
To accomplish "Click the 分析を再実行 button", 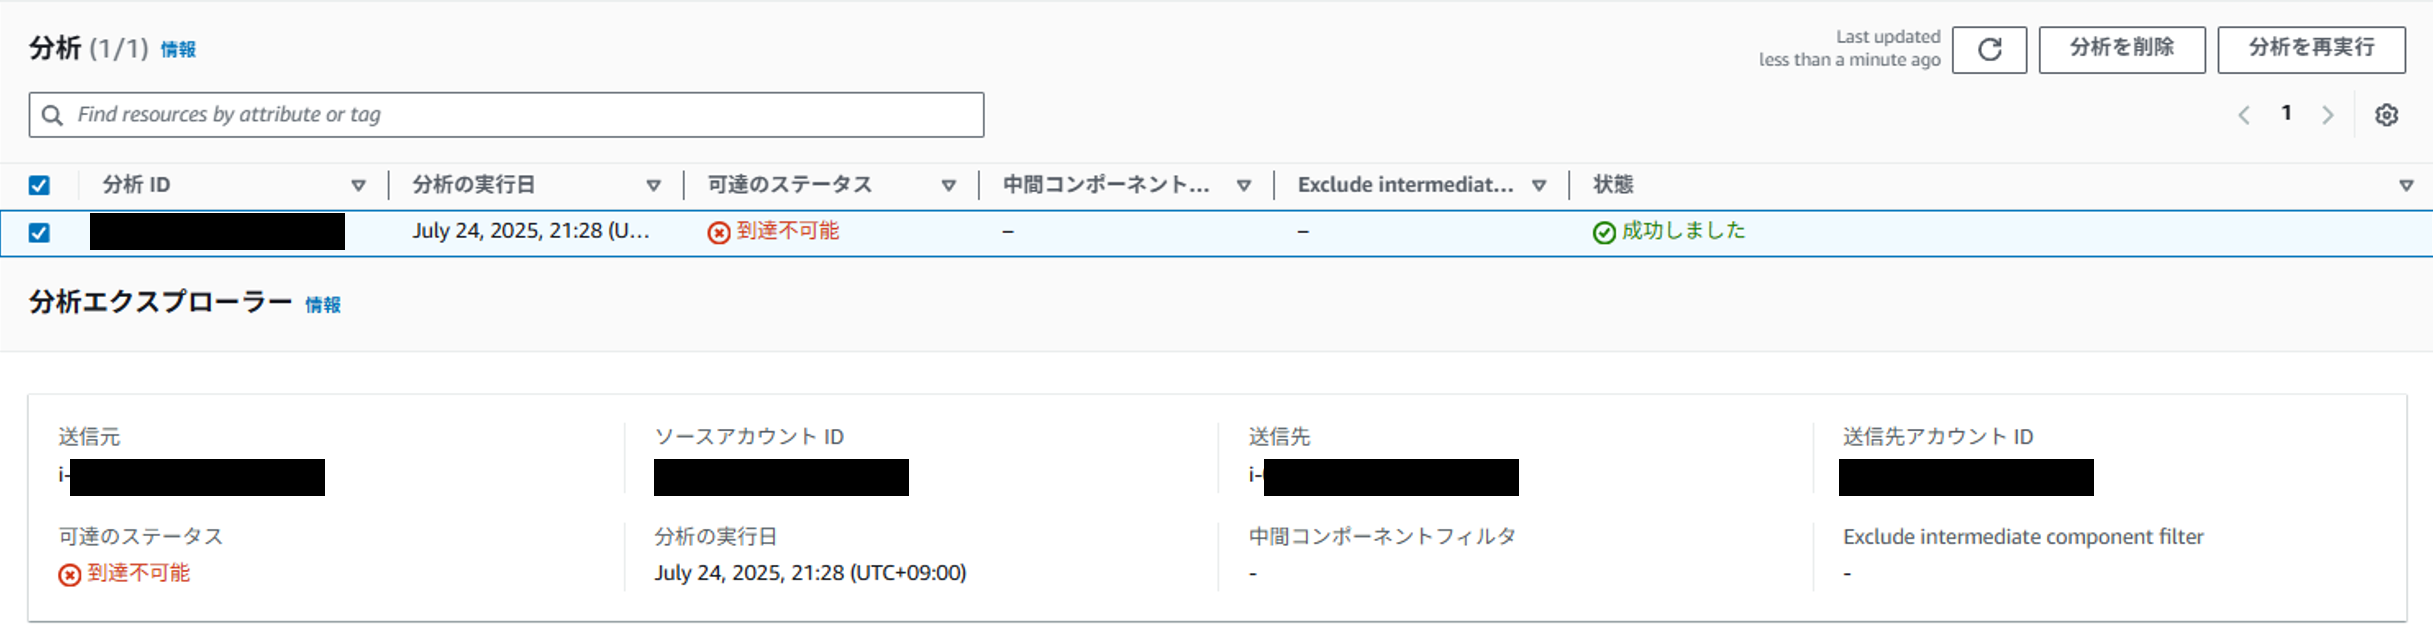I will click(2311, 49).
